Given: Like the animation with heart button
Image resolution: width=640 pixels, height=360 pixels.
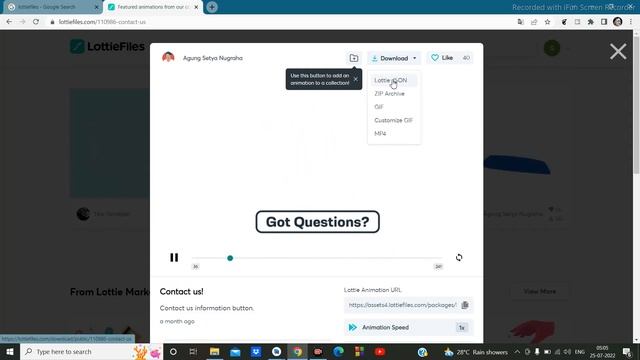Looking at the screenshot, I should tap(450, 58).
